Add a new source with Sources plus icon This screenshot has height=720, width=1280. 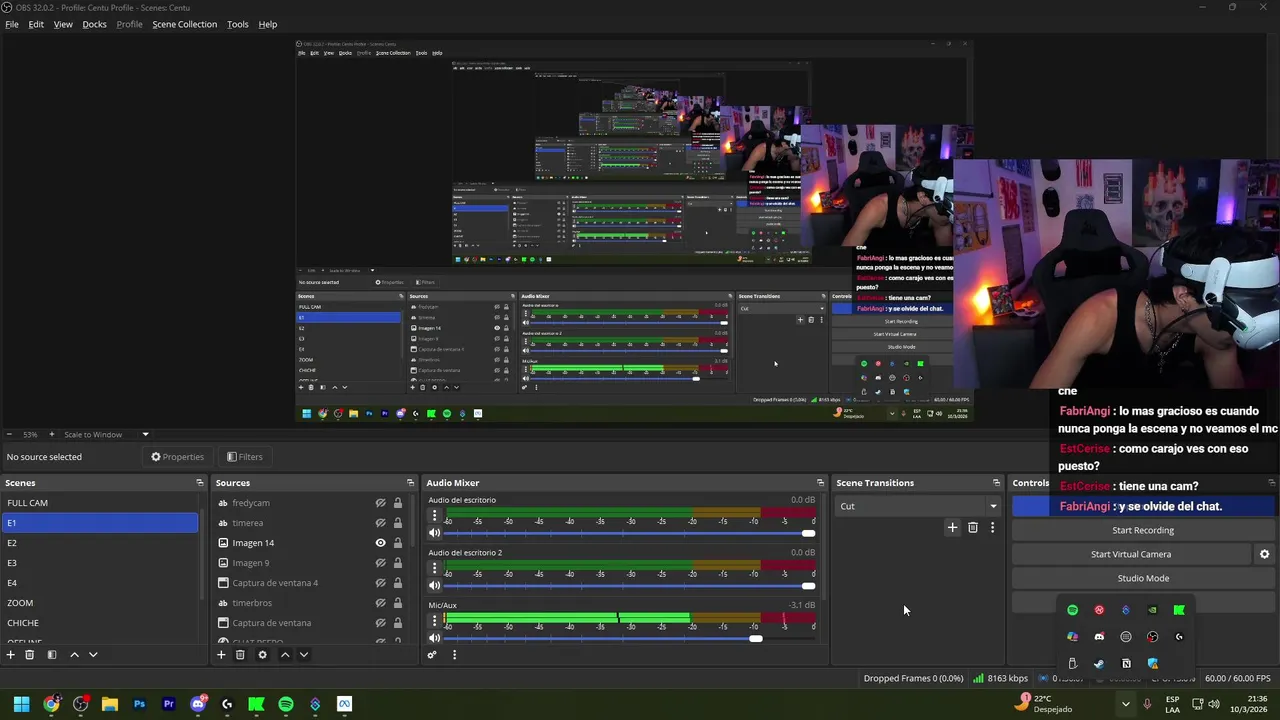coord(221,655)
